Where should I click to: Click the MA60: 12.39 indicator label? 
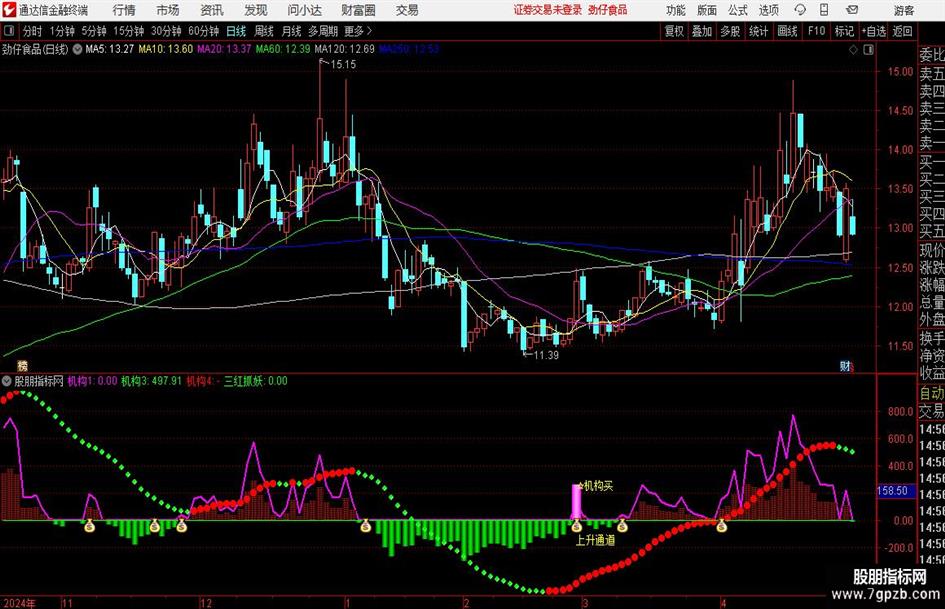[283, 49]
